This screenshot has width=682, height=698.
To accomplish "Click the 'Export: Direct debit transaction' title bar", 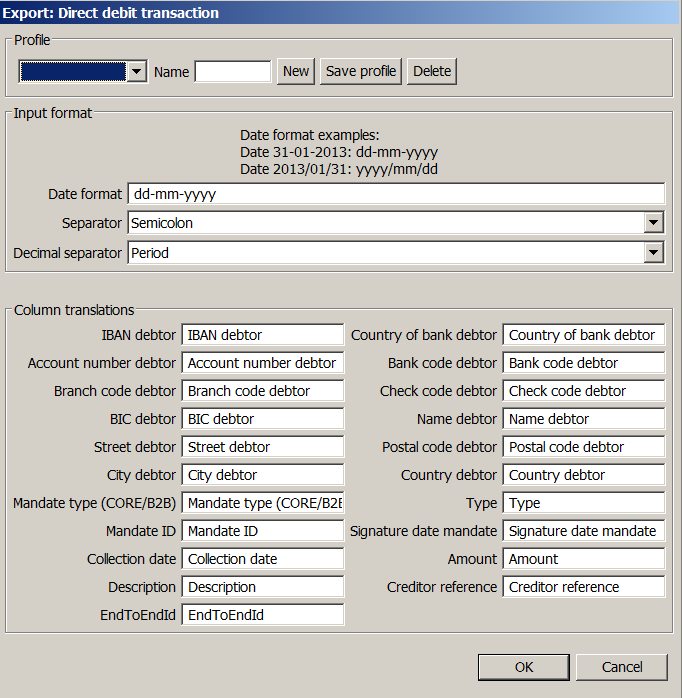I will [341, 12].
